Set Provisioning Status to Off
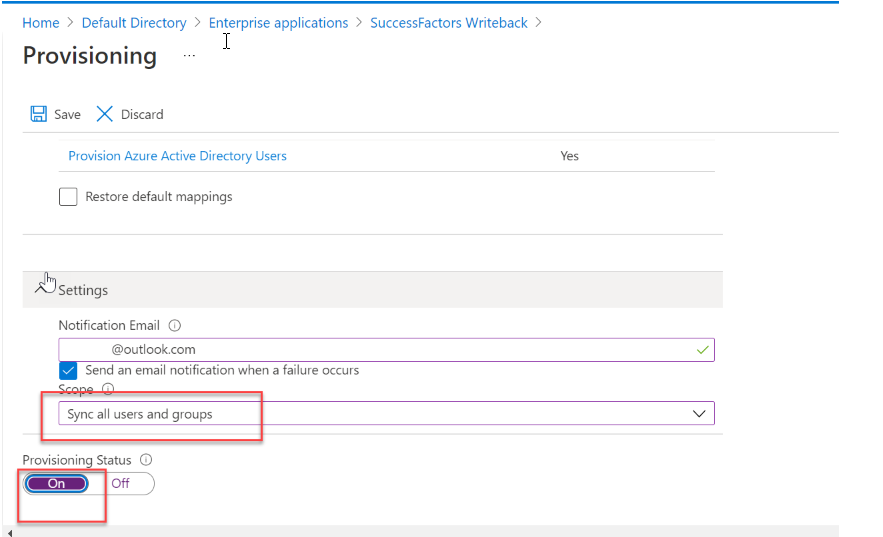The image size is (883, 537). (x=121, y=484)
